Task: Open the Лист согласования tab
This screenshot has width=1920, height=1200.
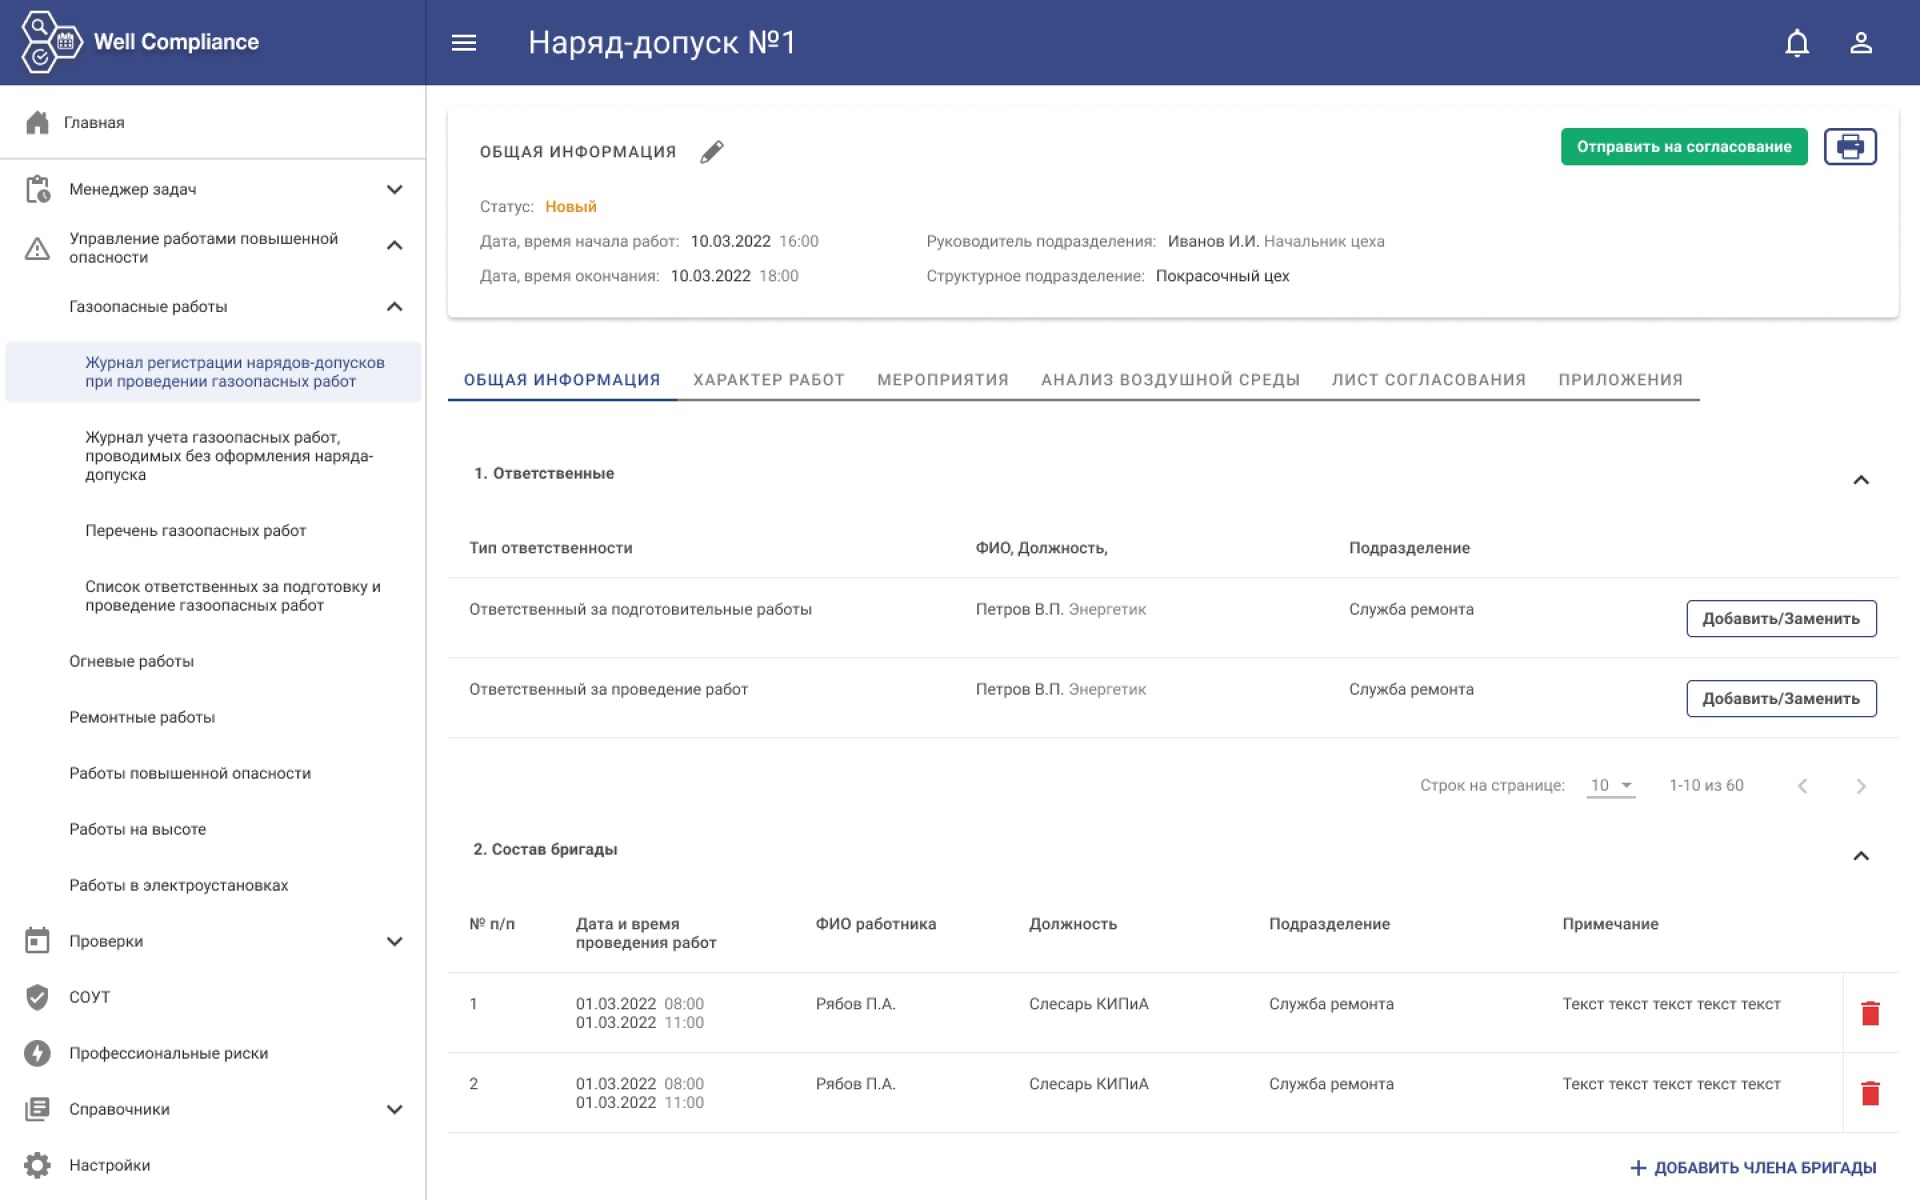Action: click(x=1428, y=380)
